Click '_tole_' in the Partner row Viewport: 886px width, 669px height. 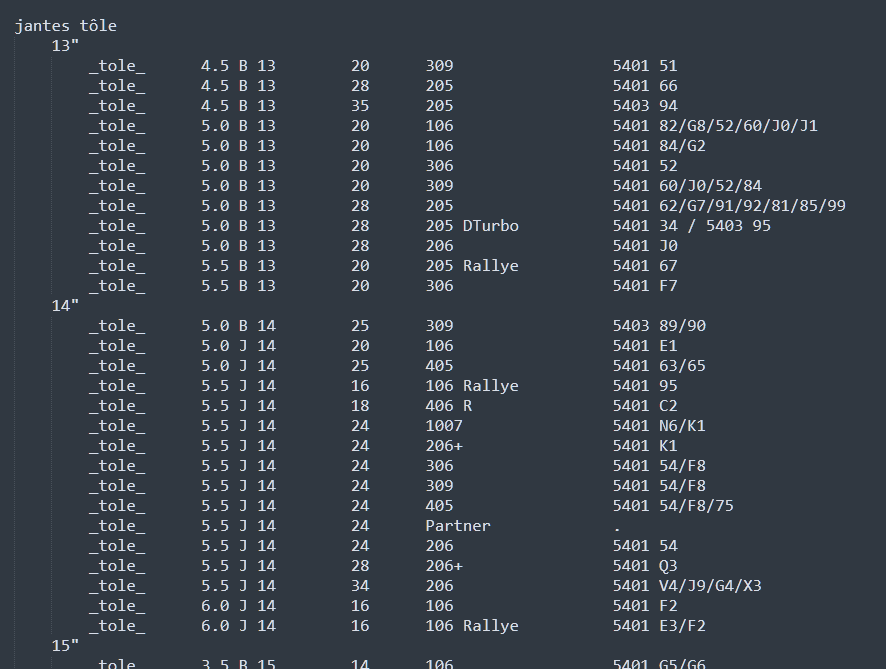[x=117, y=526]
